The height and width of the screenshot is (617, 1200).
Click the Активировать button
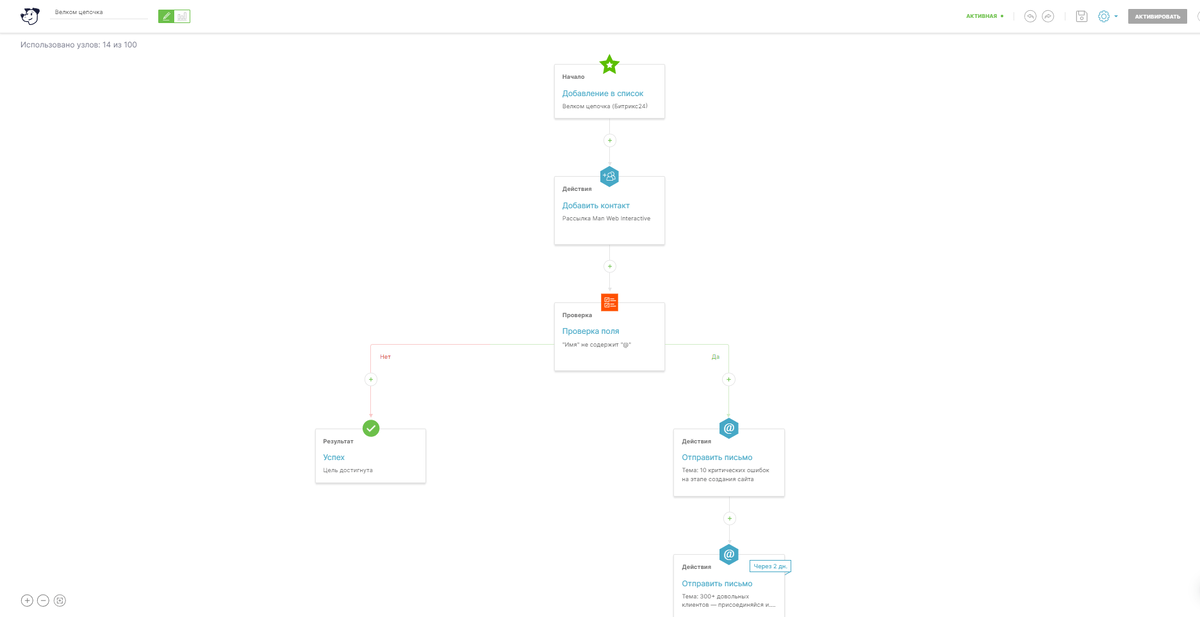(1157, 16)
